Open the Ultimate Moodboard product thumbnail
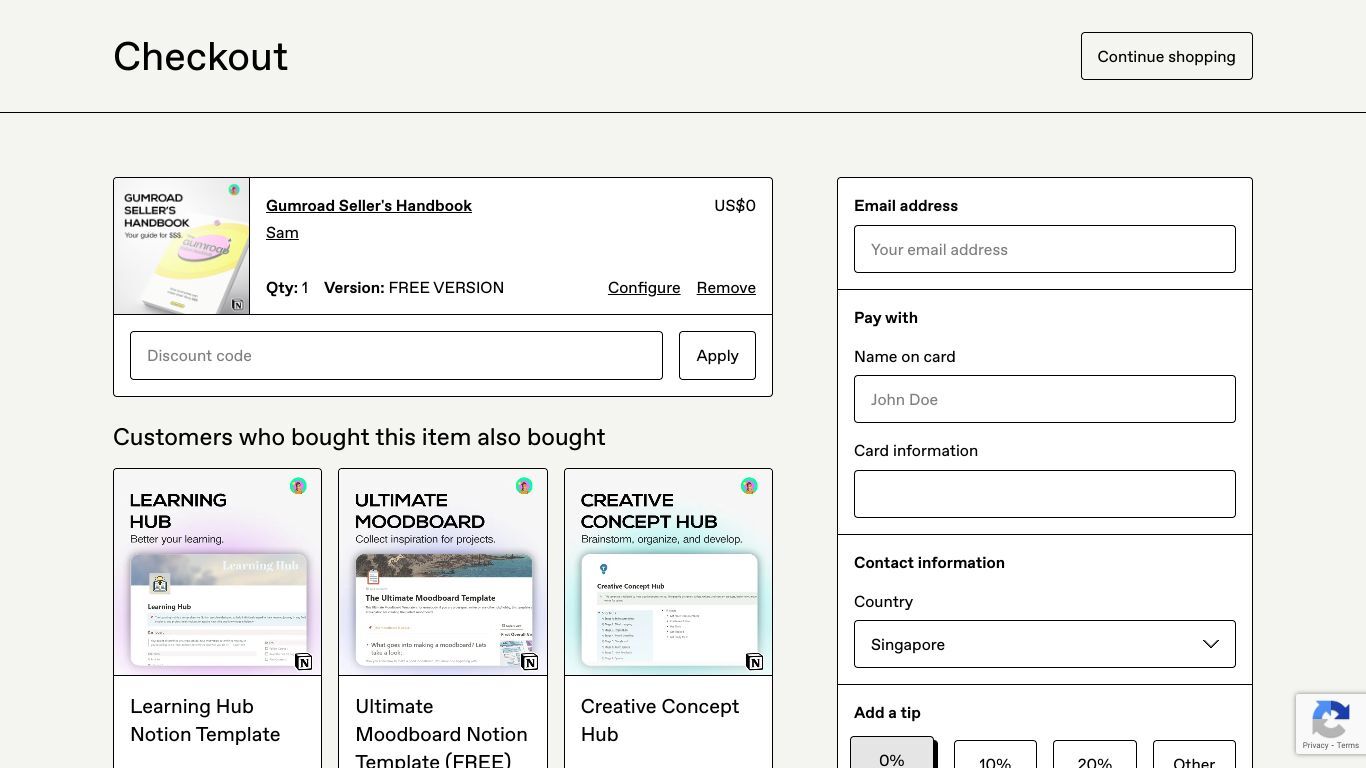 pos(443,572)
